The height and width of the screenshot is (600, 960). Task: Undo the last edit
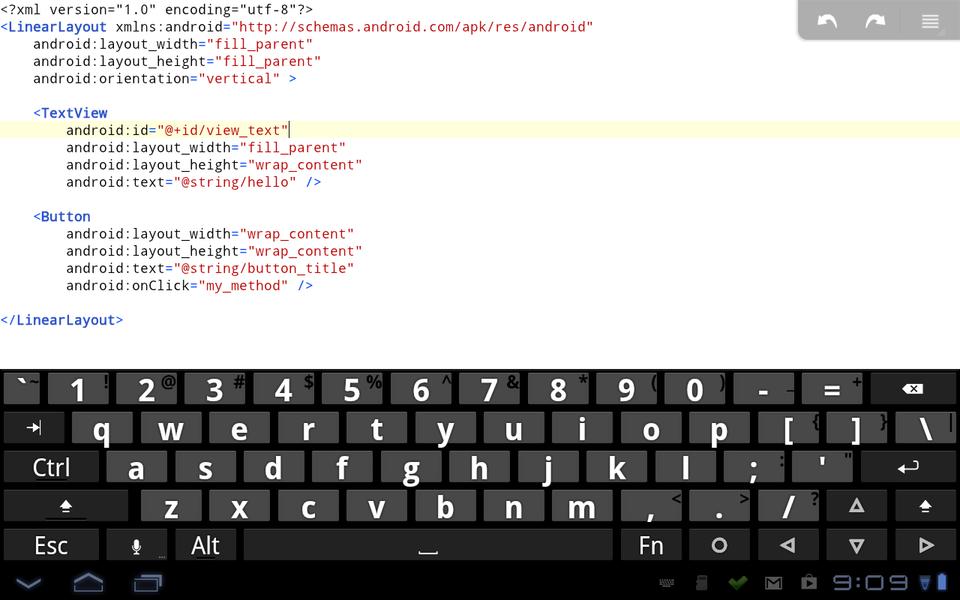827,21
